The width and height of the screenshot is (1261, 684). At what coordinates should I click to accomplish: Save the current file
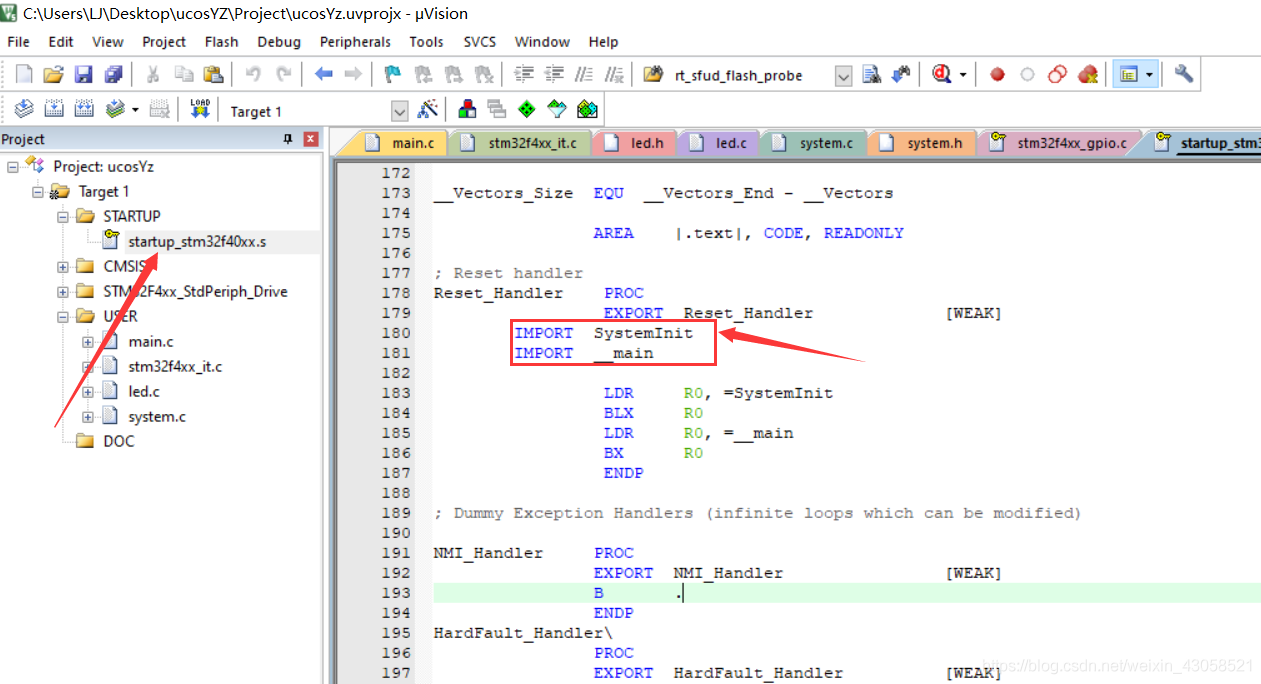click(84, 74)
